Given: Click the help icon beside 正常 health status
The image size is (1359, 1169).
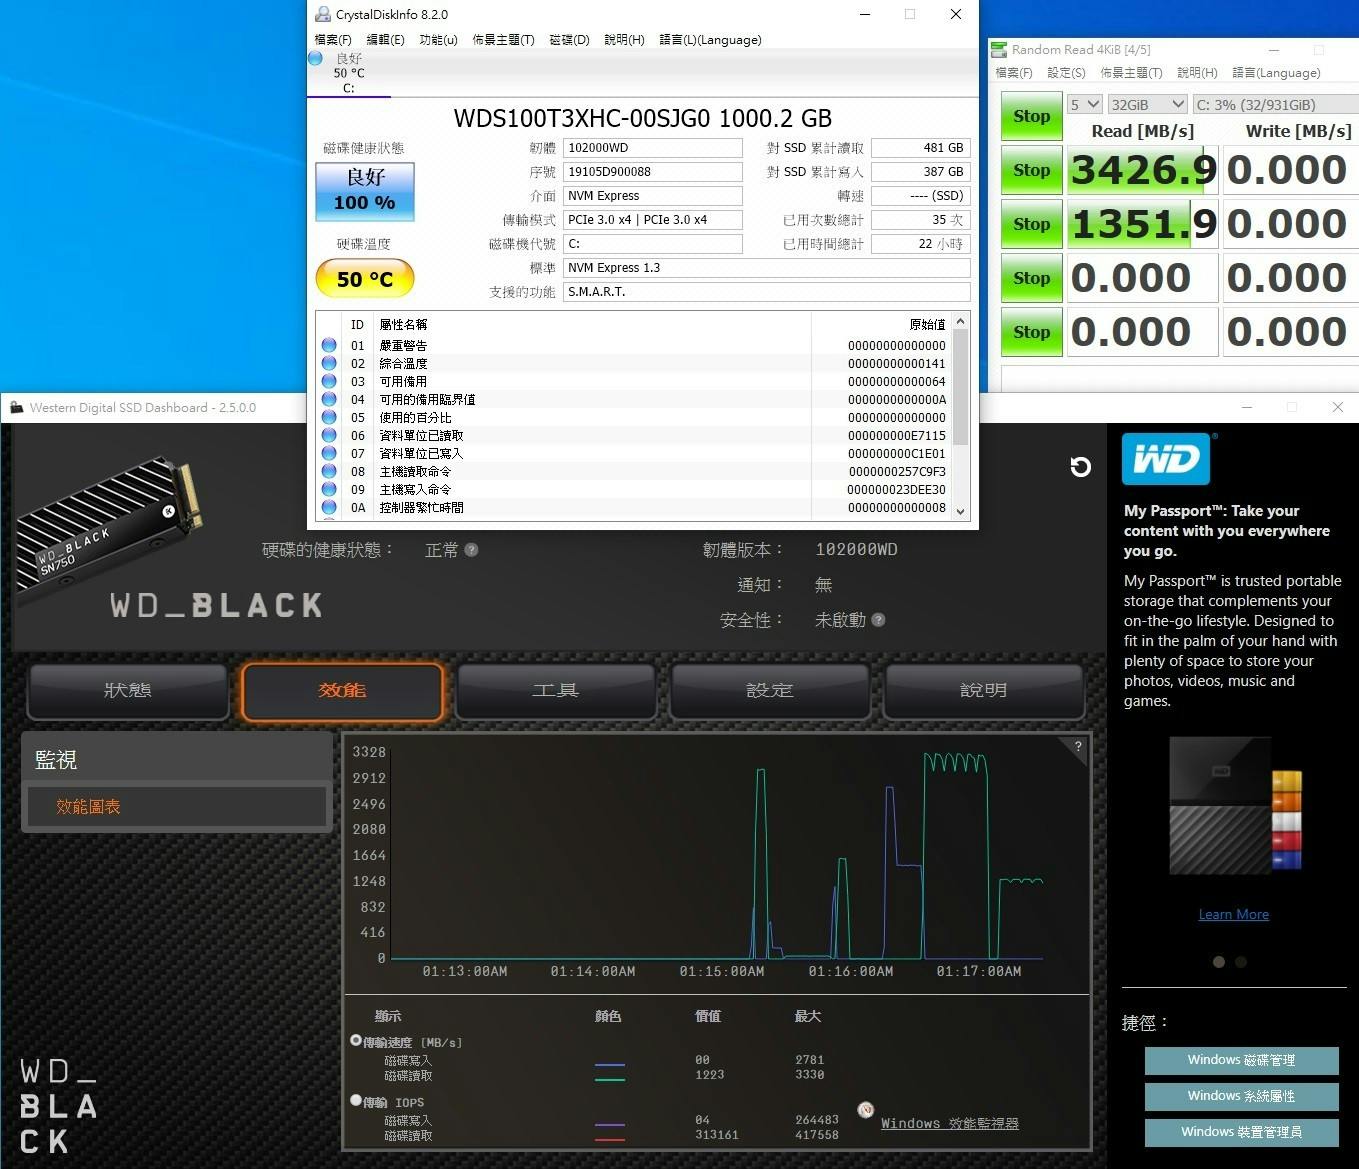Looking at the screenshot, I should pyautogui.click(x=471, y=550).
